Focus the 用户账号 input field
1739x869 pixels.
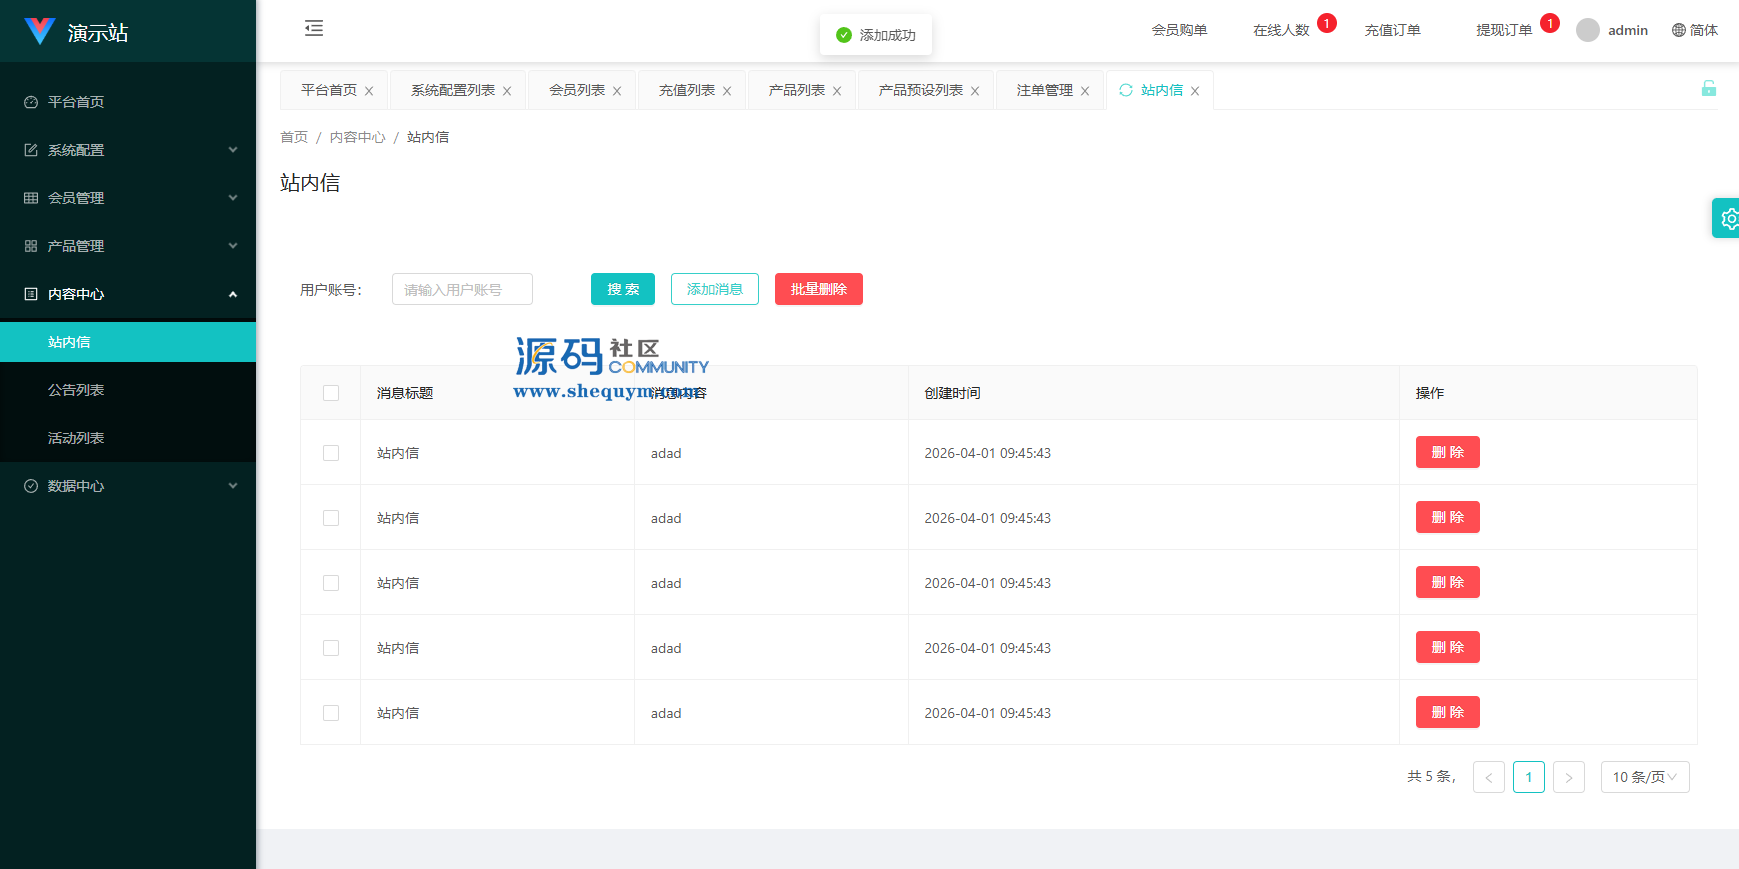(x=462, y=289)
